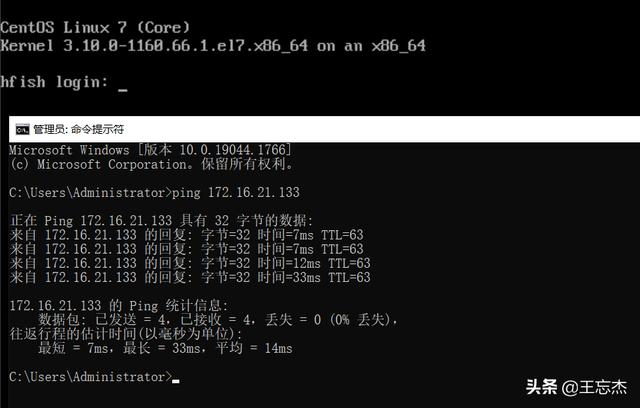
Task: Click the first reply line with 时间=7ms
Action: [186, 235]
